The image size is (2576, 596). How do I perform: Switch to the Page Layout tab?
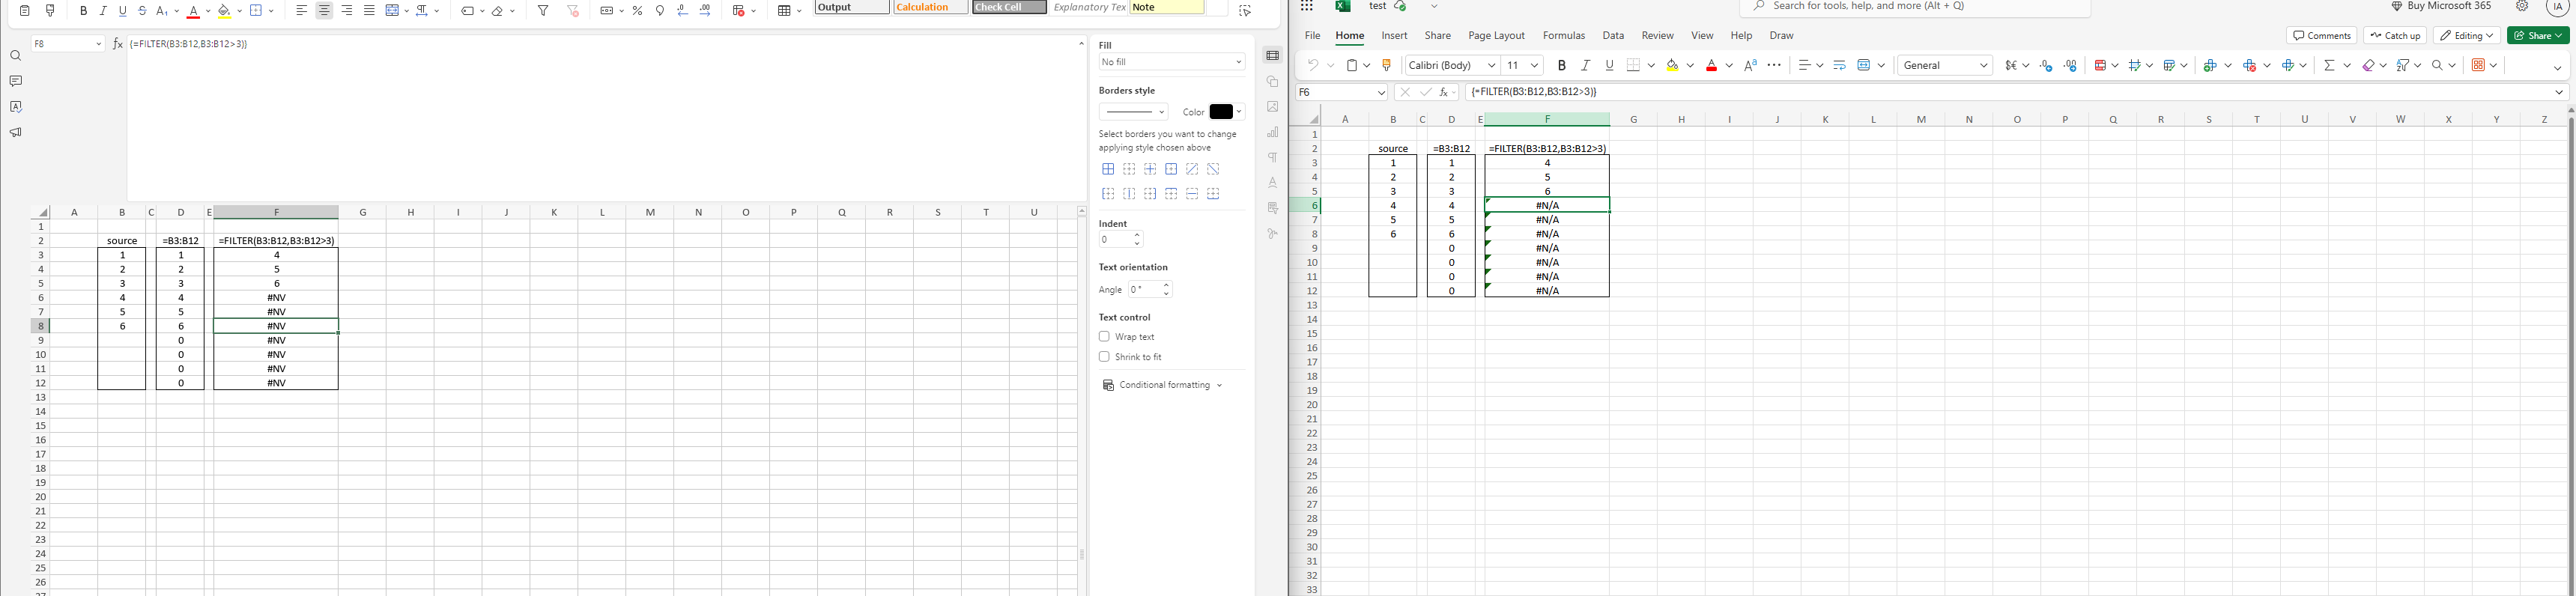(1496, 36)
